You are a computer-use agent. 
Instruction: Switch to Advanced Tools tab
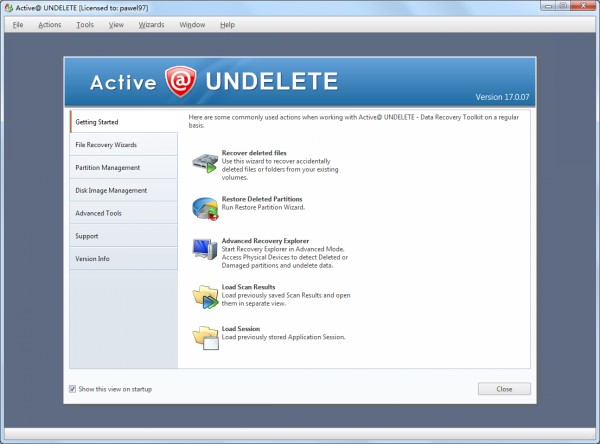124,213
